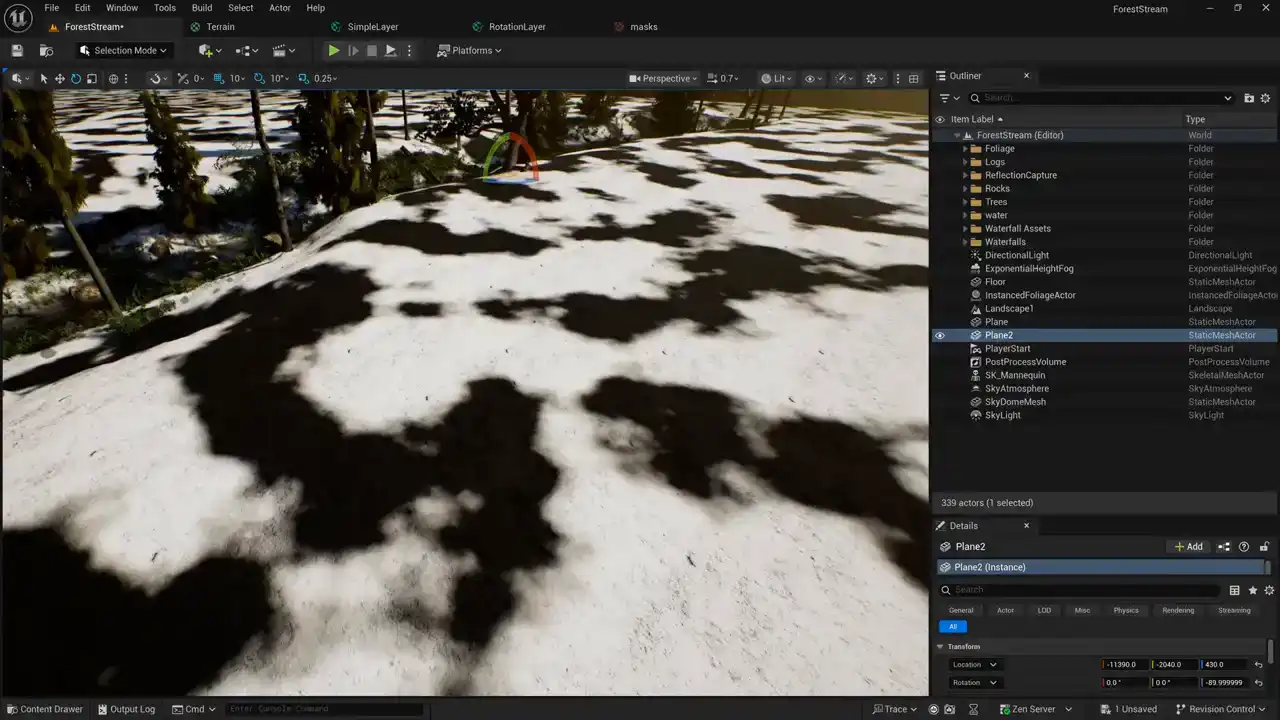This screenshot has height=720, width=1280.
Task: Expand the Waterfalls folder
Action: coord(966,242)
